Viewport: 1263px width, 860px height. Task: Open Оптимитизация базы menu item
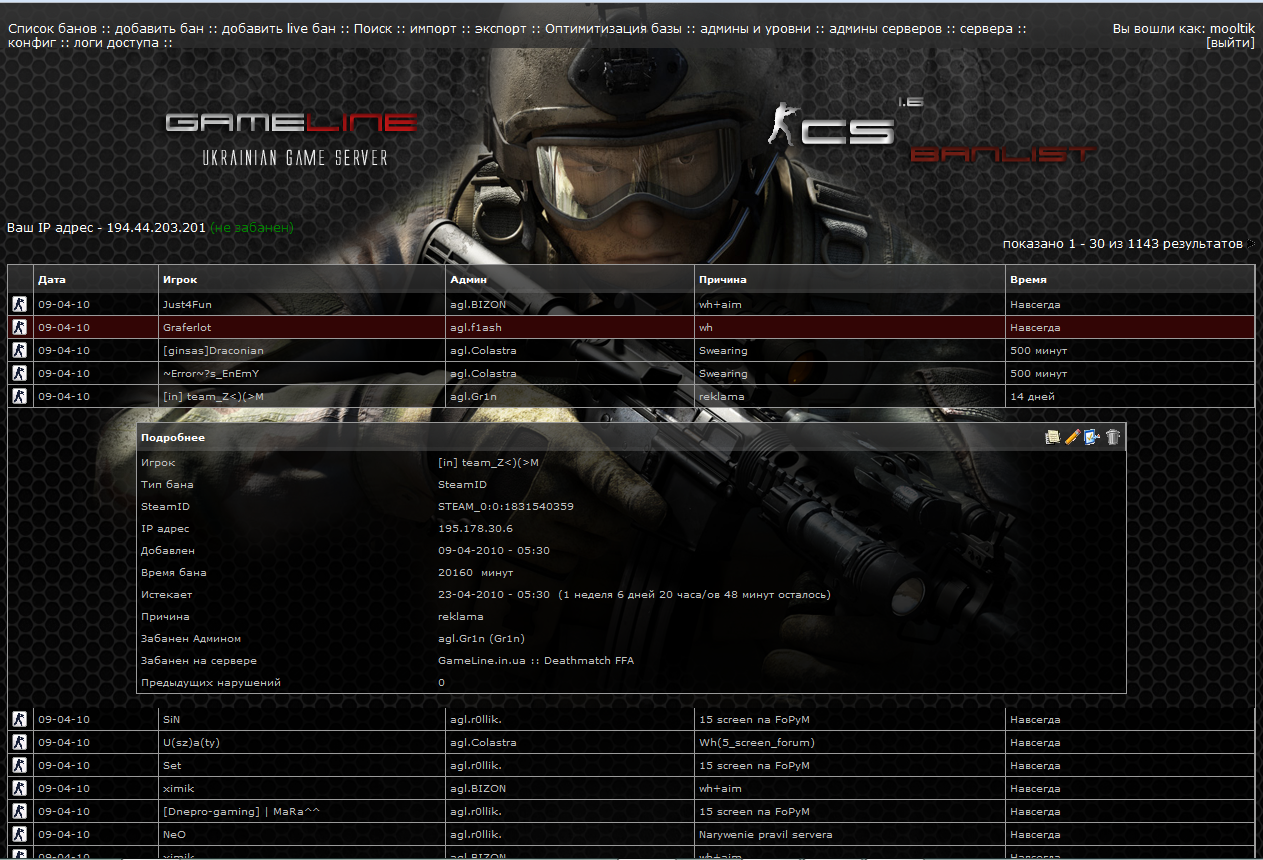(x=614, y=29)
